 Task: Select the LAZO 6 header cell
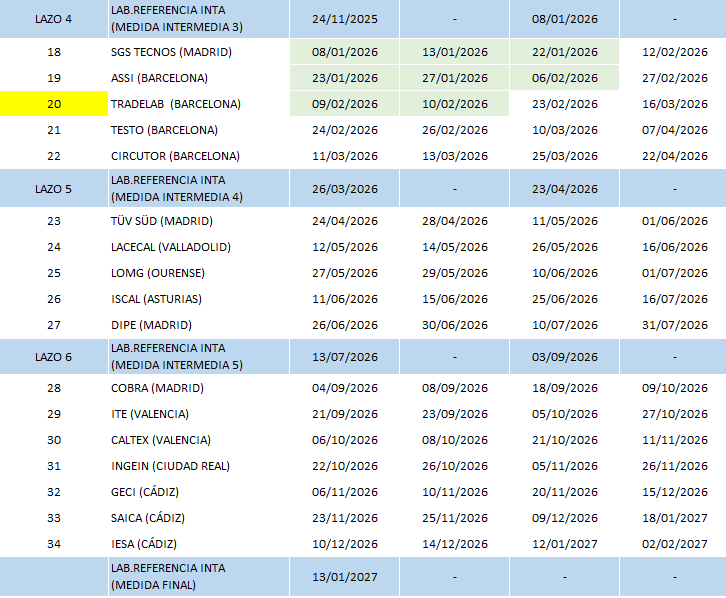point(54,357)
